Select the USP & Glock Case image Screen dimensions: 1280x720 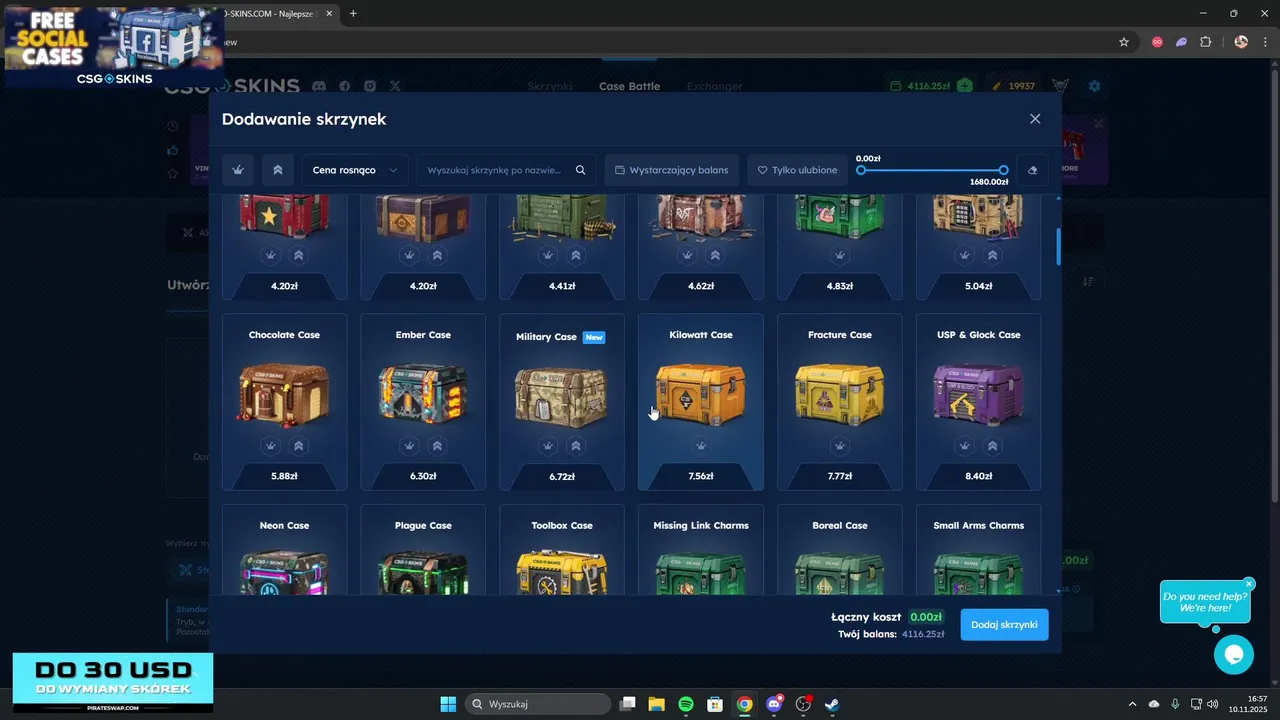[x=978, y=394]
